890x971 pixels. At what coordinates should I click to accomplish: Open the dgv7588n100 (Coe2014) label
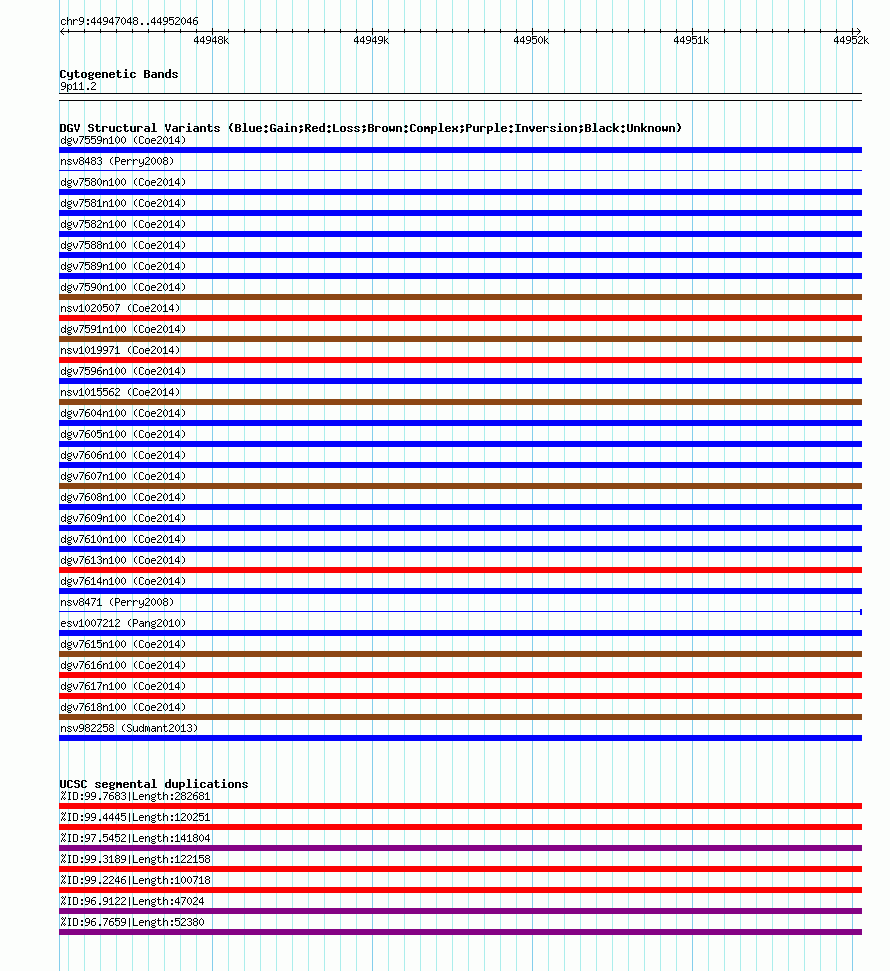pos(123,246)
